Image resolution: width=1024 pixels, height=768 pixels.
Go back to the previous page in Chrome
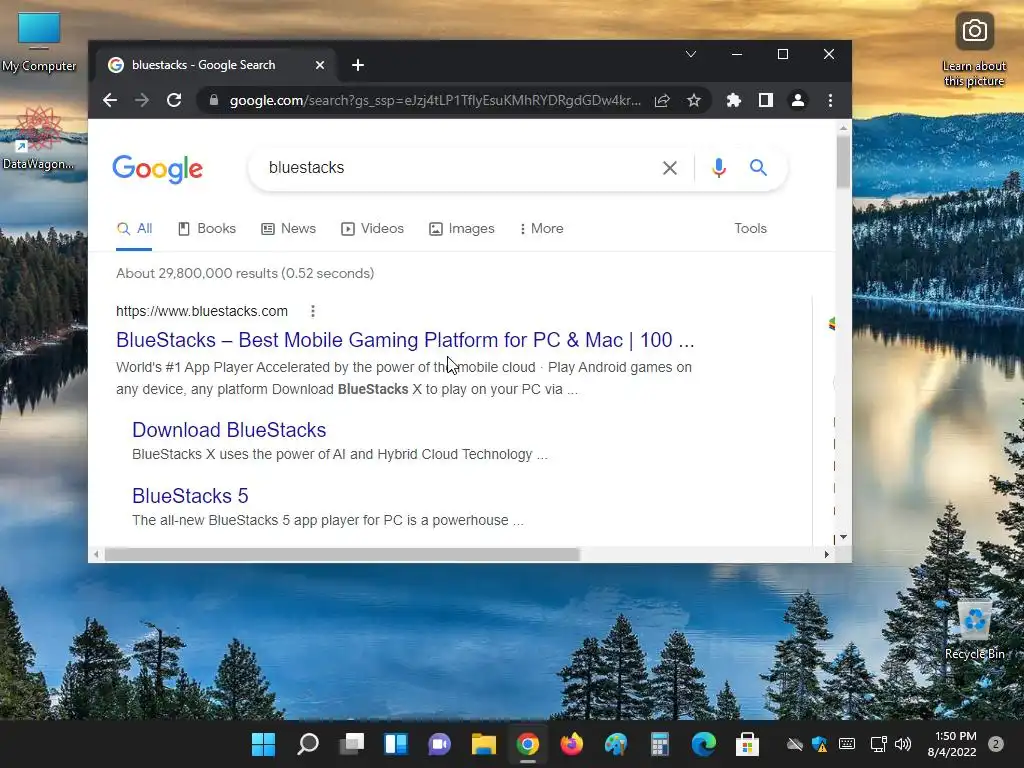pos(110,101)
